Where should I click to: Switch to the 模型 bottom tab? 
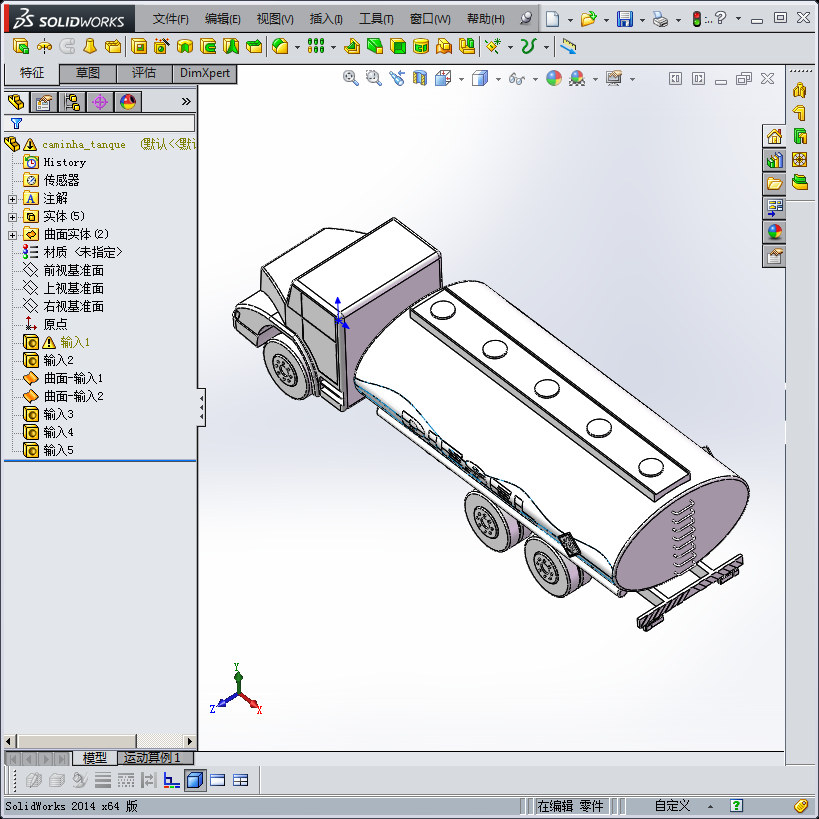point(95,757)
